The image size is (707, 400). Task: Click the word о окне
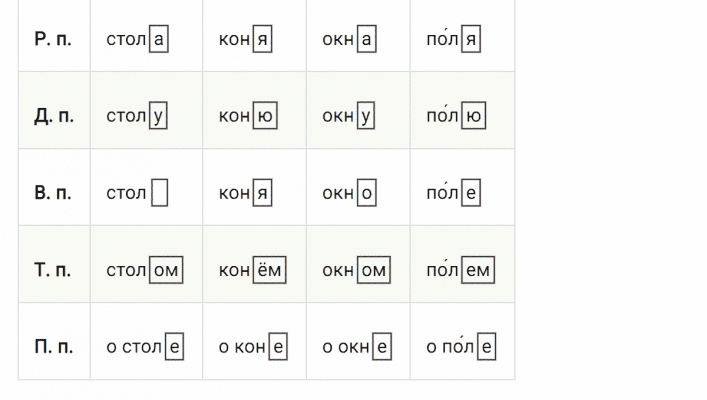tap(356, 347)
